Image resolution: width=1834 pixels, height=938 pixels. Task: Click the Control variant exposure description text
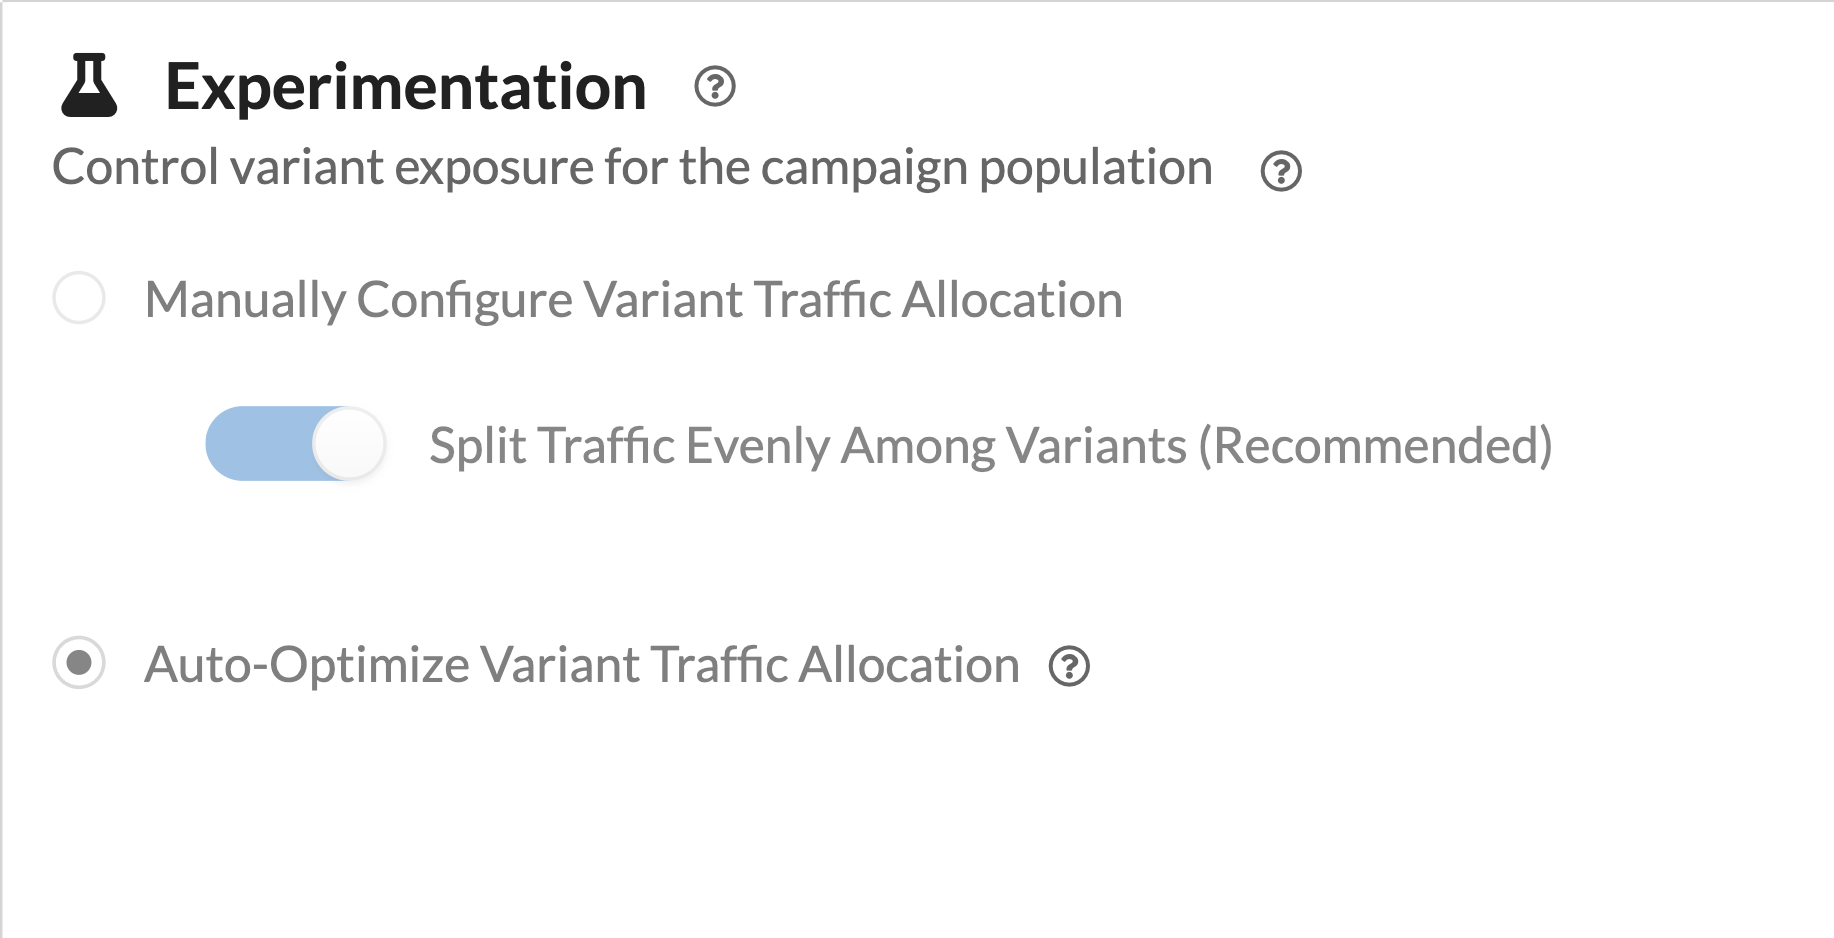click(632, 168)
